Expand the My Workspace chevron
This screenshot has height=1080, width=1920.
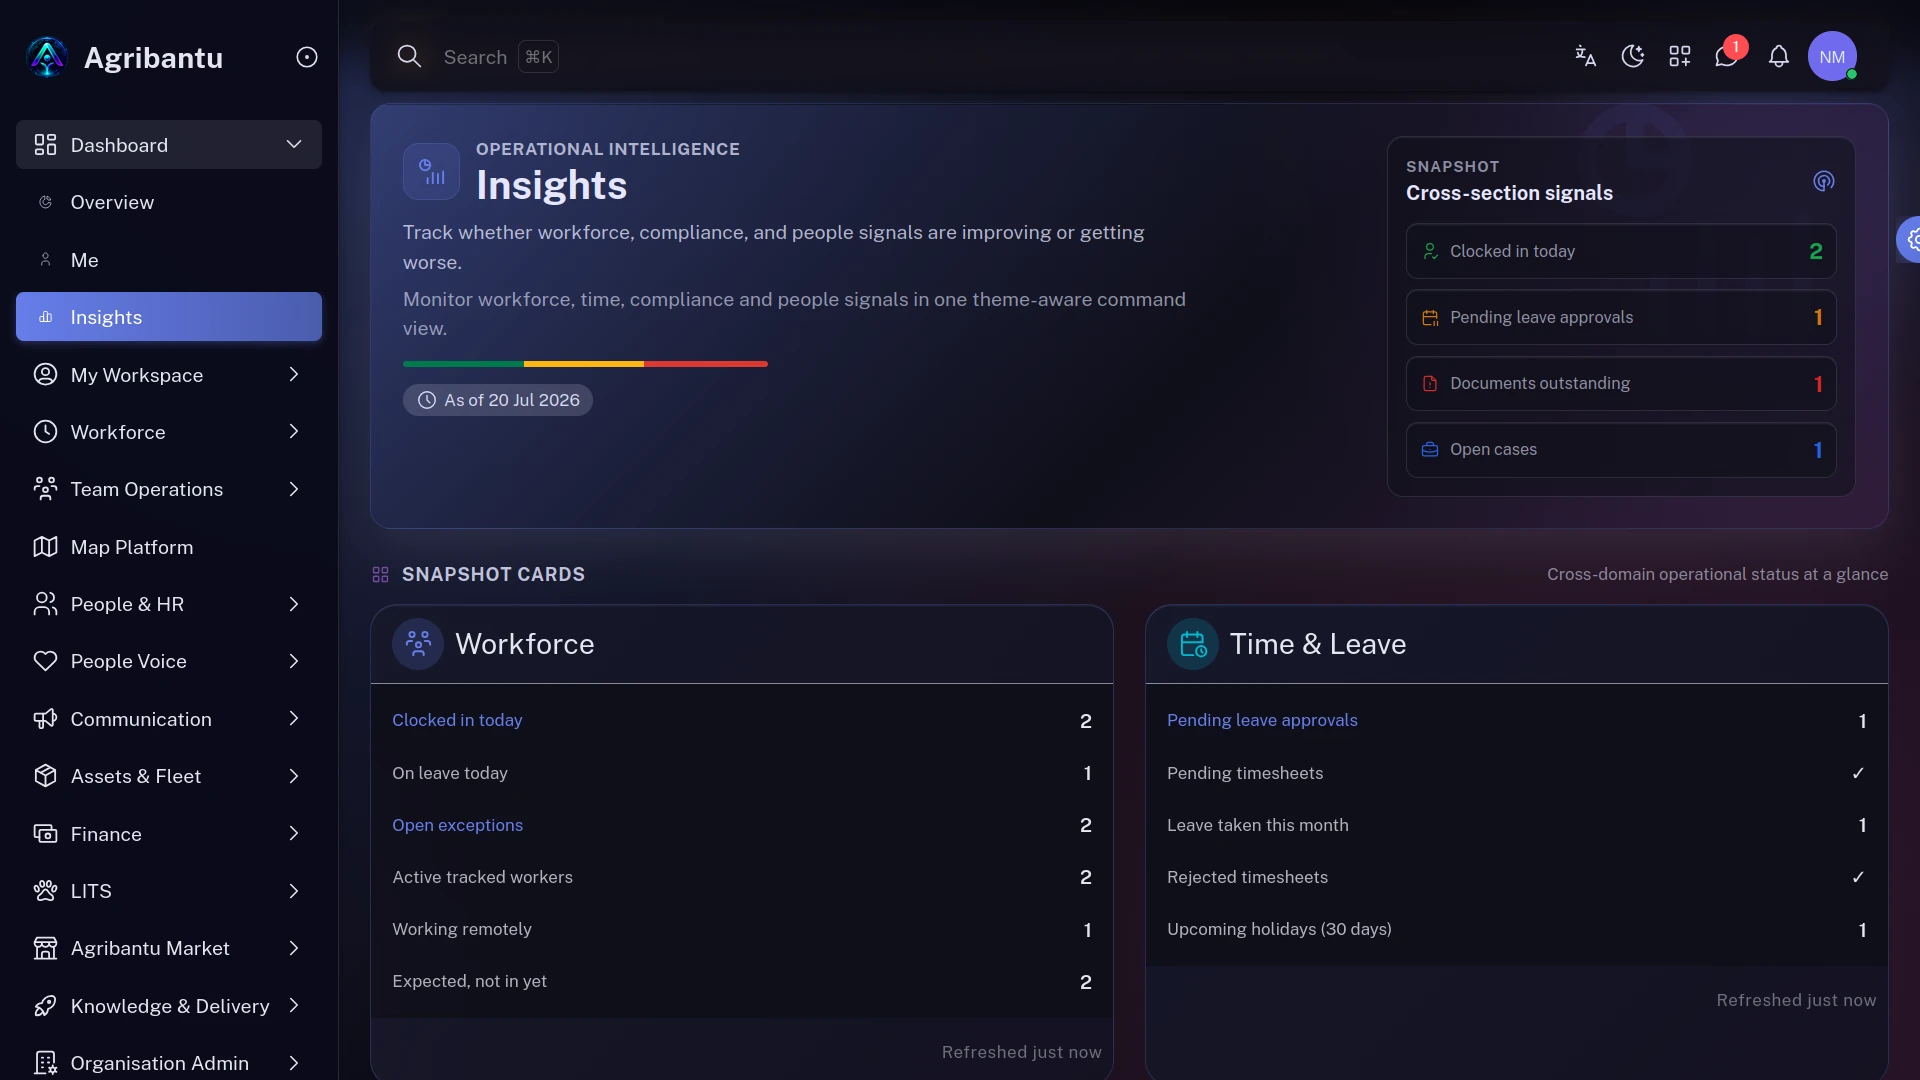tap(294, 374)
